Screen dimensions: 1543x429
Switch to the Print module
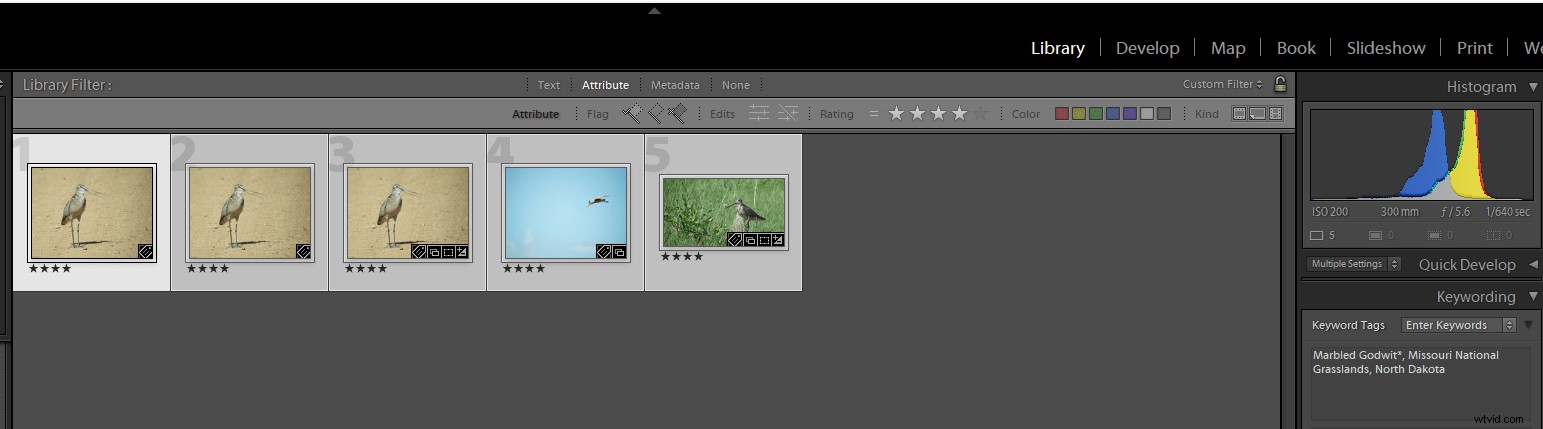click(1475, 48)
